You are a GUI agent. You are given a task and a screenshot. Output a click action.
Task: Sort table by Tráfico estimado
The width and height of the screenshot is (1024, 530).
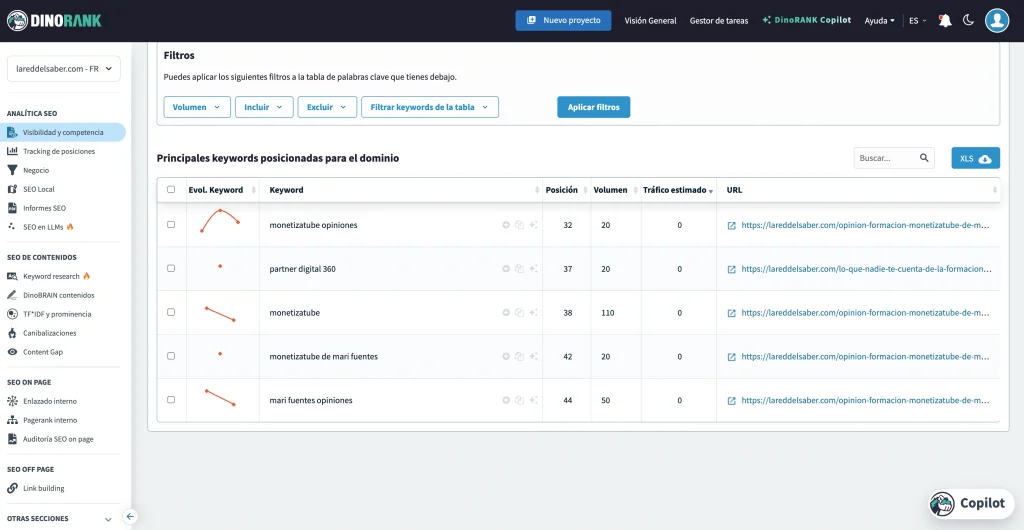[678, 190]
